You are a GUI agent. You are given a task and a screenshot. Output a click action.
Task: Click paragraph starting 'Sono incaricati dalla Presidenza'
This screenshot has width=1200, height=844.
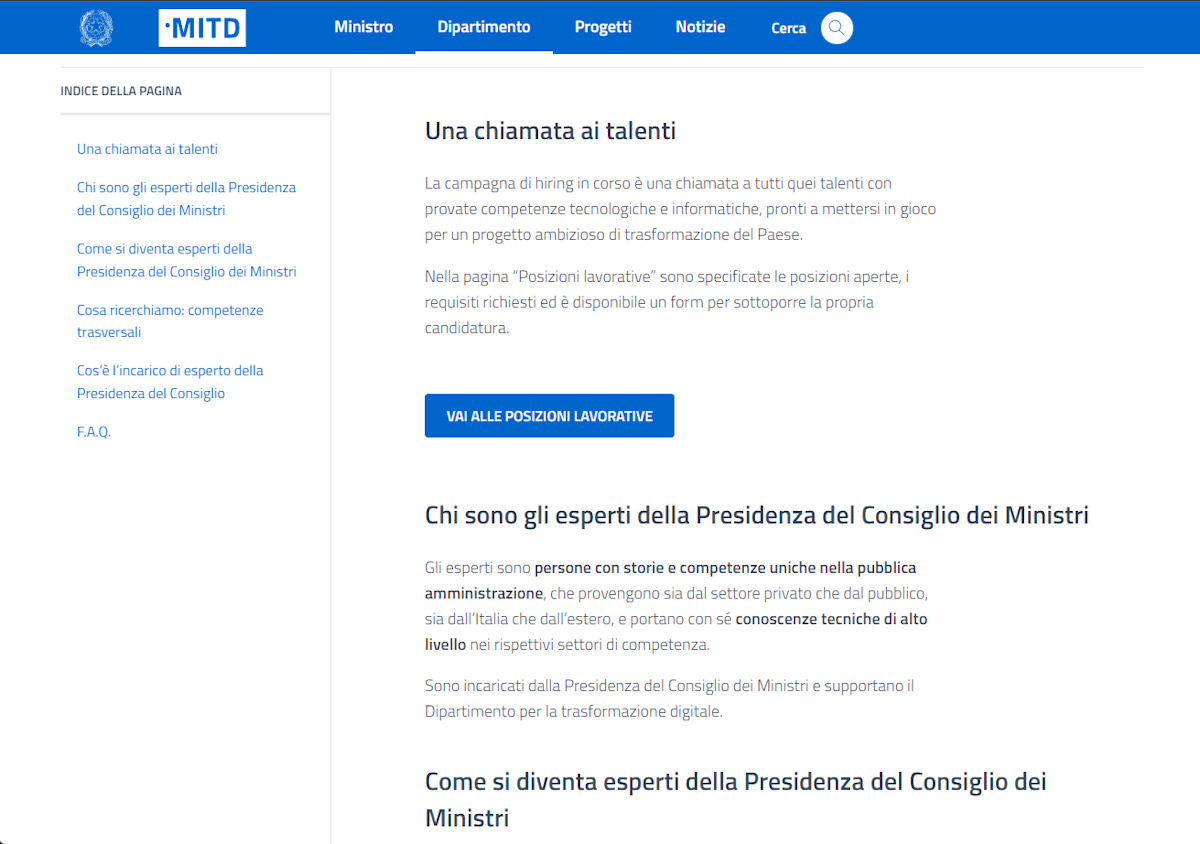coord(669,699)
